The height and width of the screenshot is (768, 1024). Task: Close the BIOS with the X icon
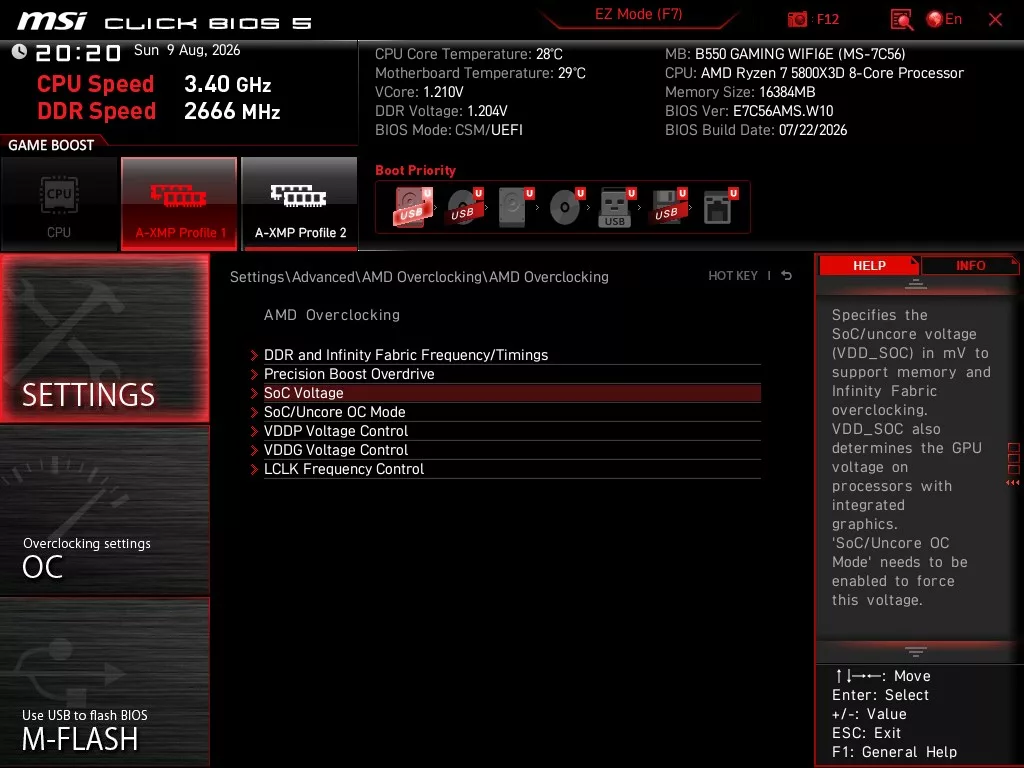[995, 20]
